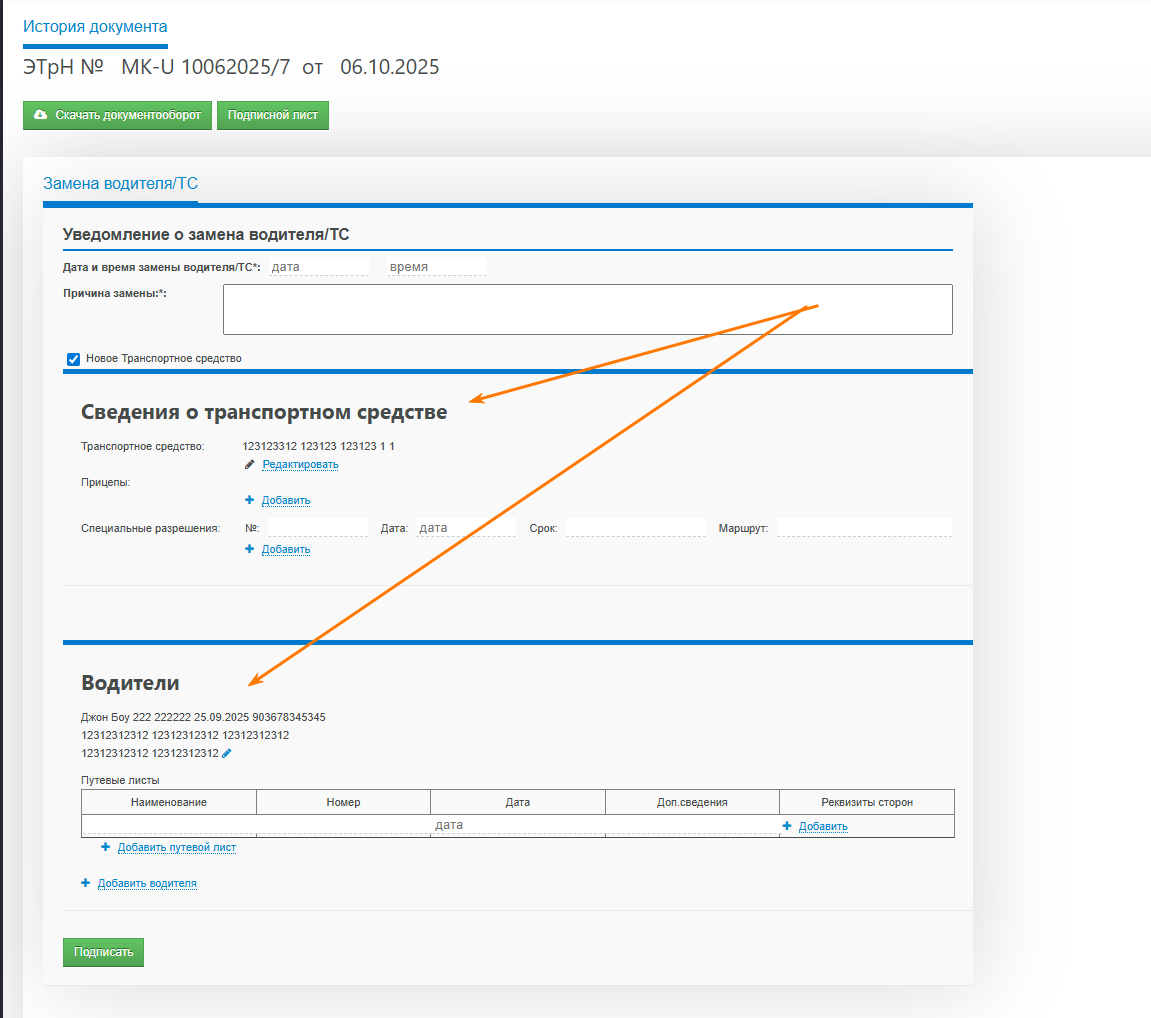Focus the replacement время field
The height and width of the screenshot is (1018, 1151).
click(437, 266)
